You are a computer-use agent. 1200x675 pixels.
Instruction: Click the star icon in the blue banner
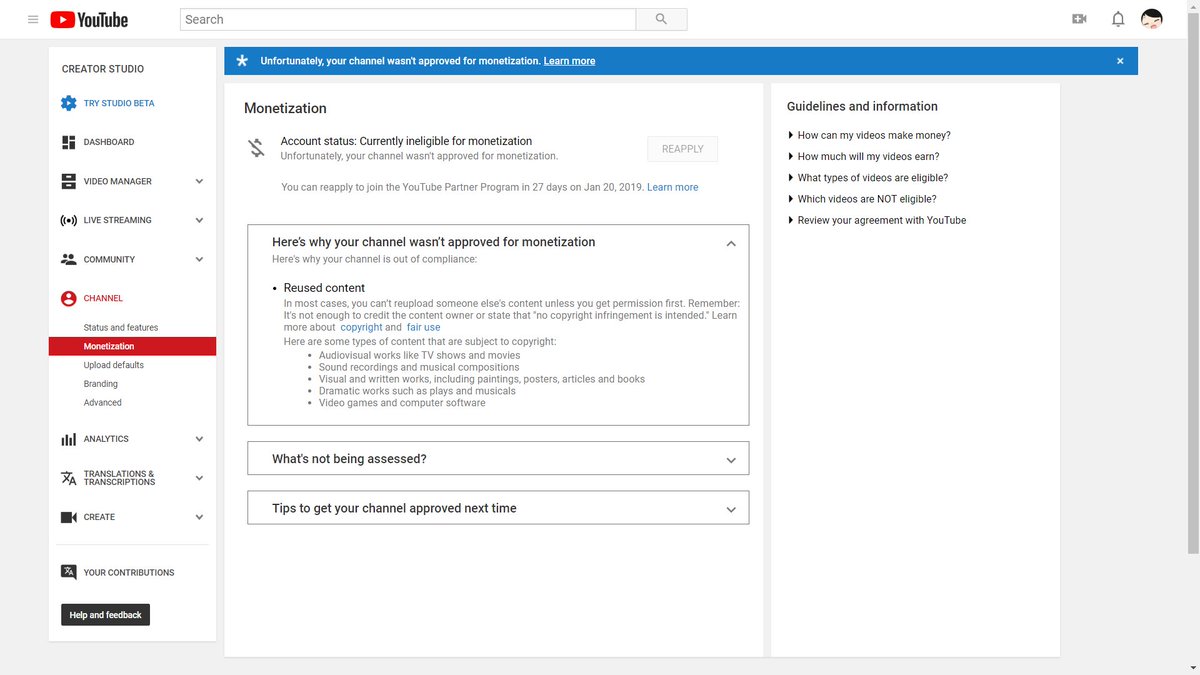241,60
